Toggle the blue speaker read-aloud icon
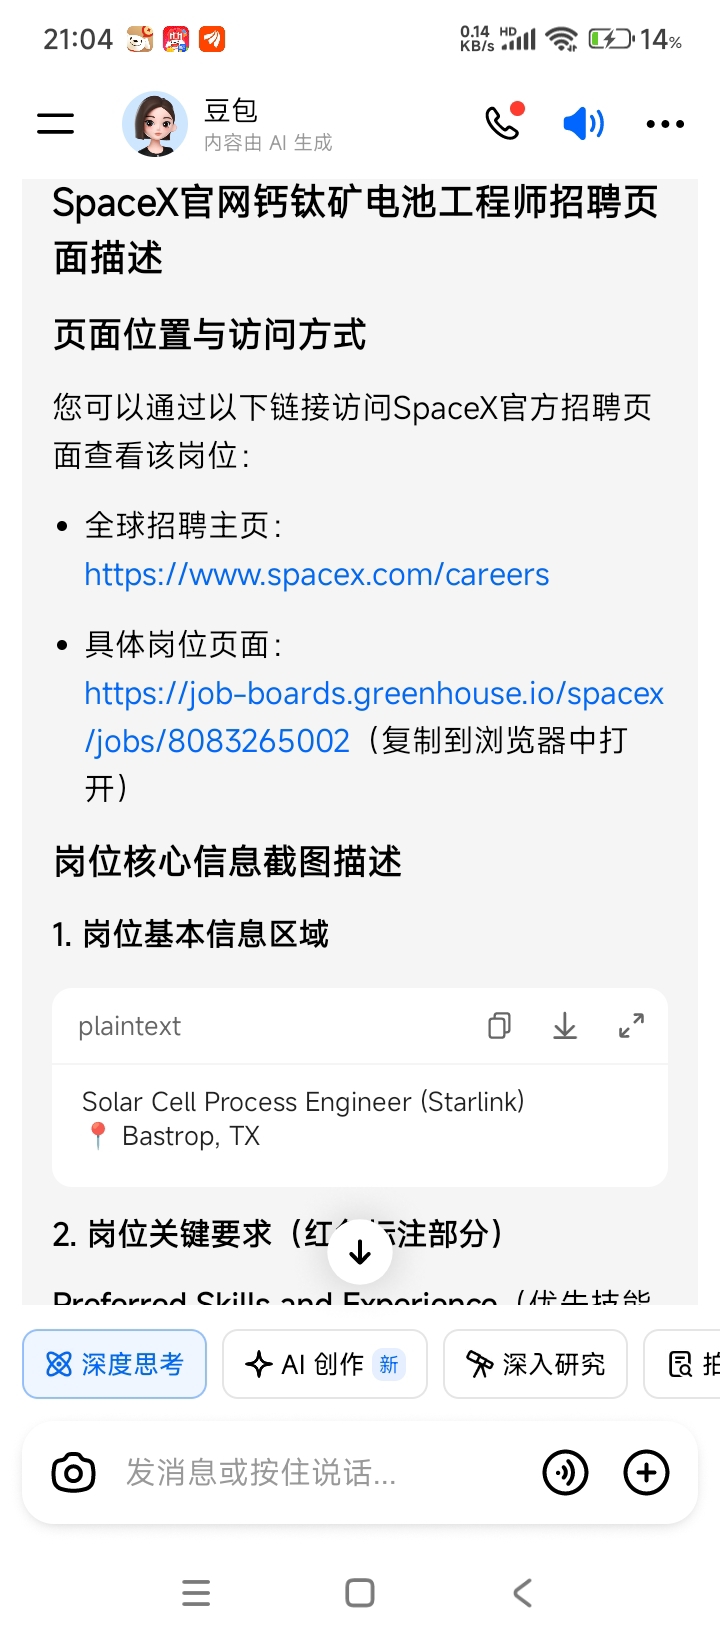720x1640 pixels. click(584, 124)
